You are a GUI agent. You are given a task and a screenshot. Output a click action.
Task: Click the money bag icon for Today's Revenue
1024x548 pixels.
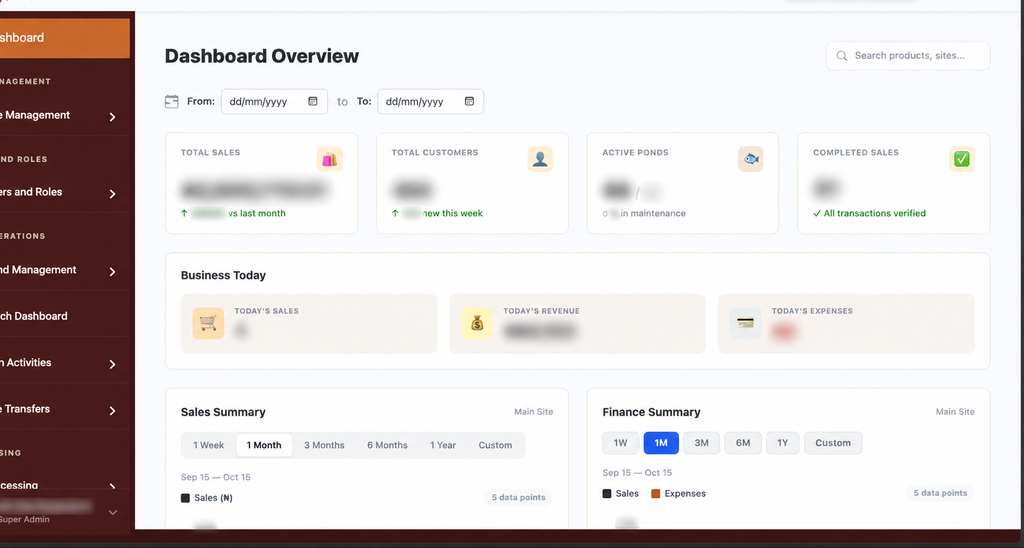tap(477, 323)
